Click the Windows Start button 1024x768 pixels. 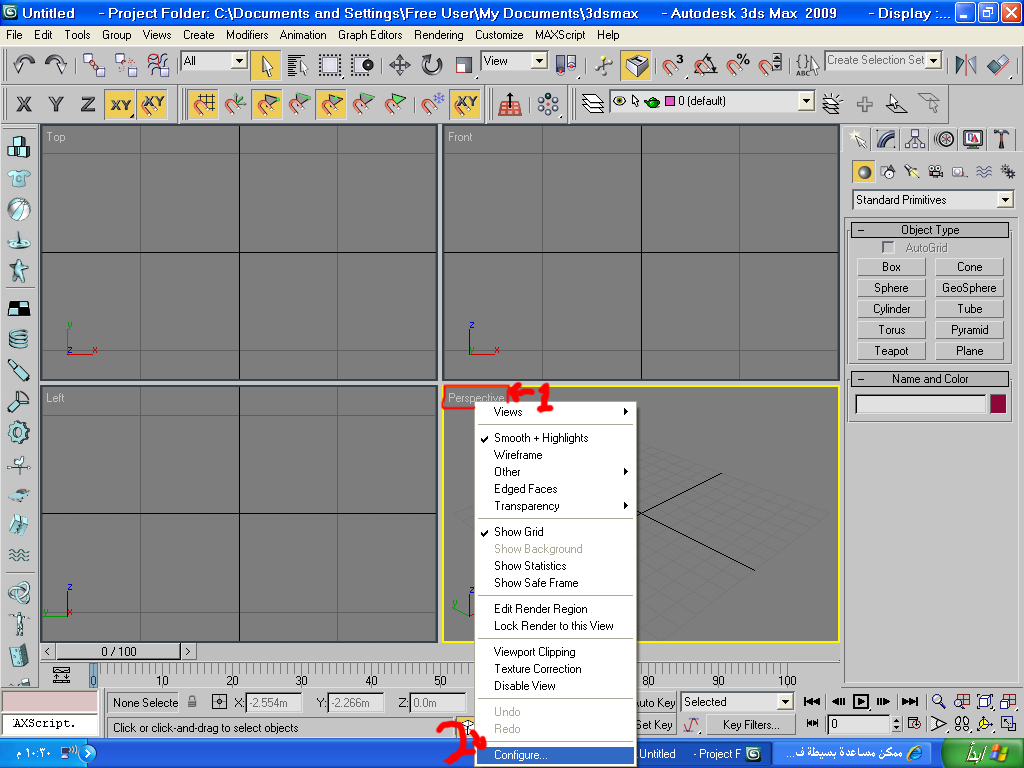click(x=982, y=754)
